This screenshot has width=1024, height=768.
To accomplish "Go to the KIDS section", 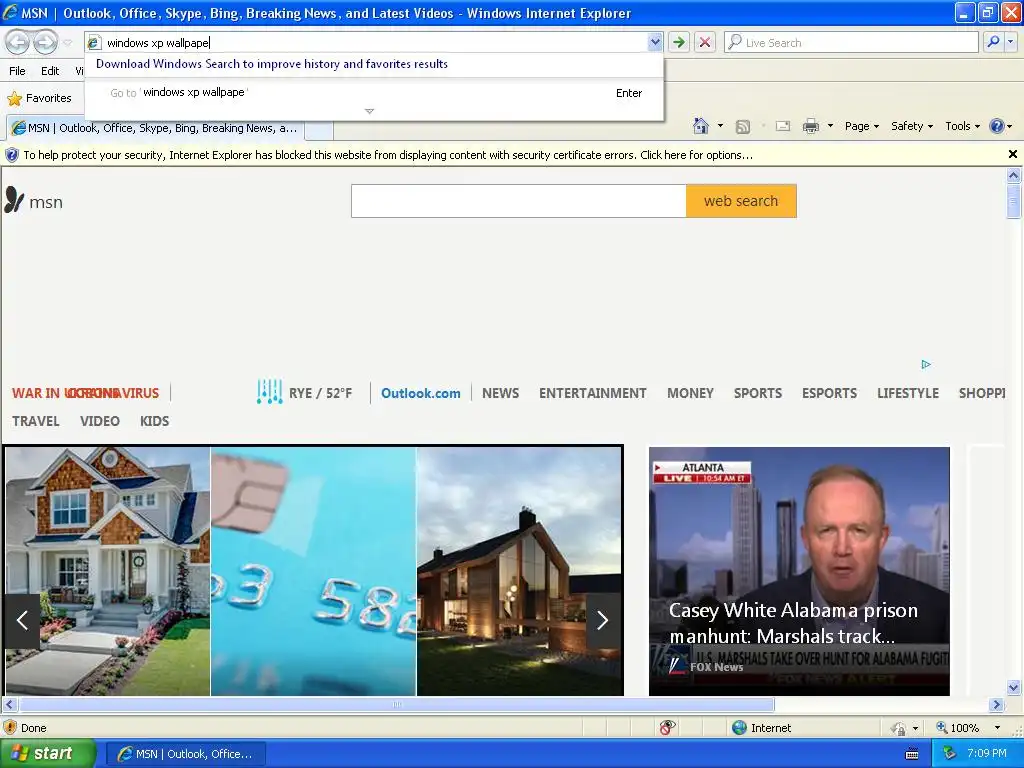I will (154, 421).
